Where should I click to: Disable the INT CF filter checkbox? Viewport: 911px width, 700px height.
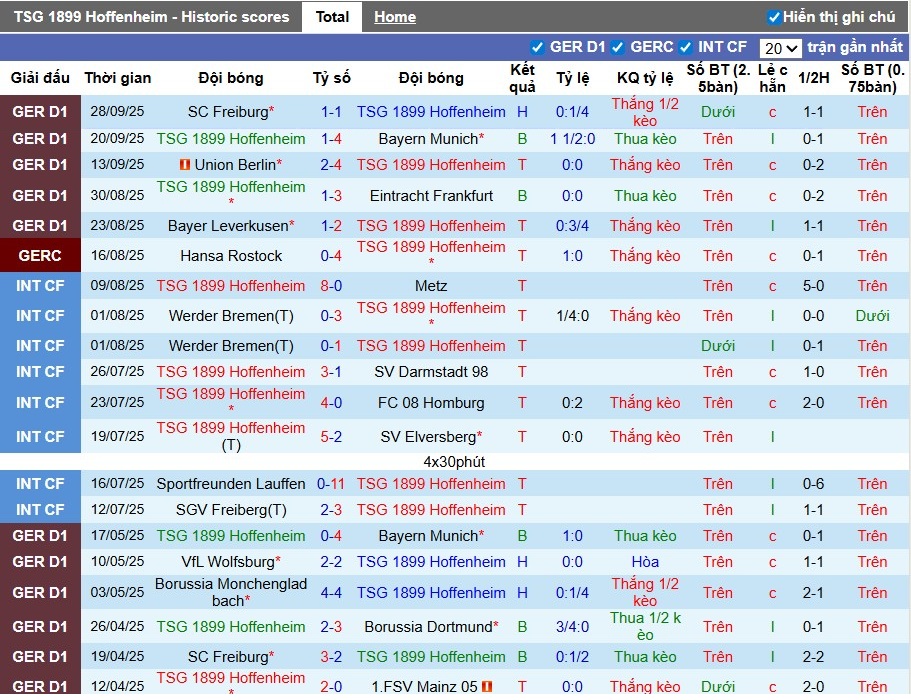click(x=686, y=47)
